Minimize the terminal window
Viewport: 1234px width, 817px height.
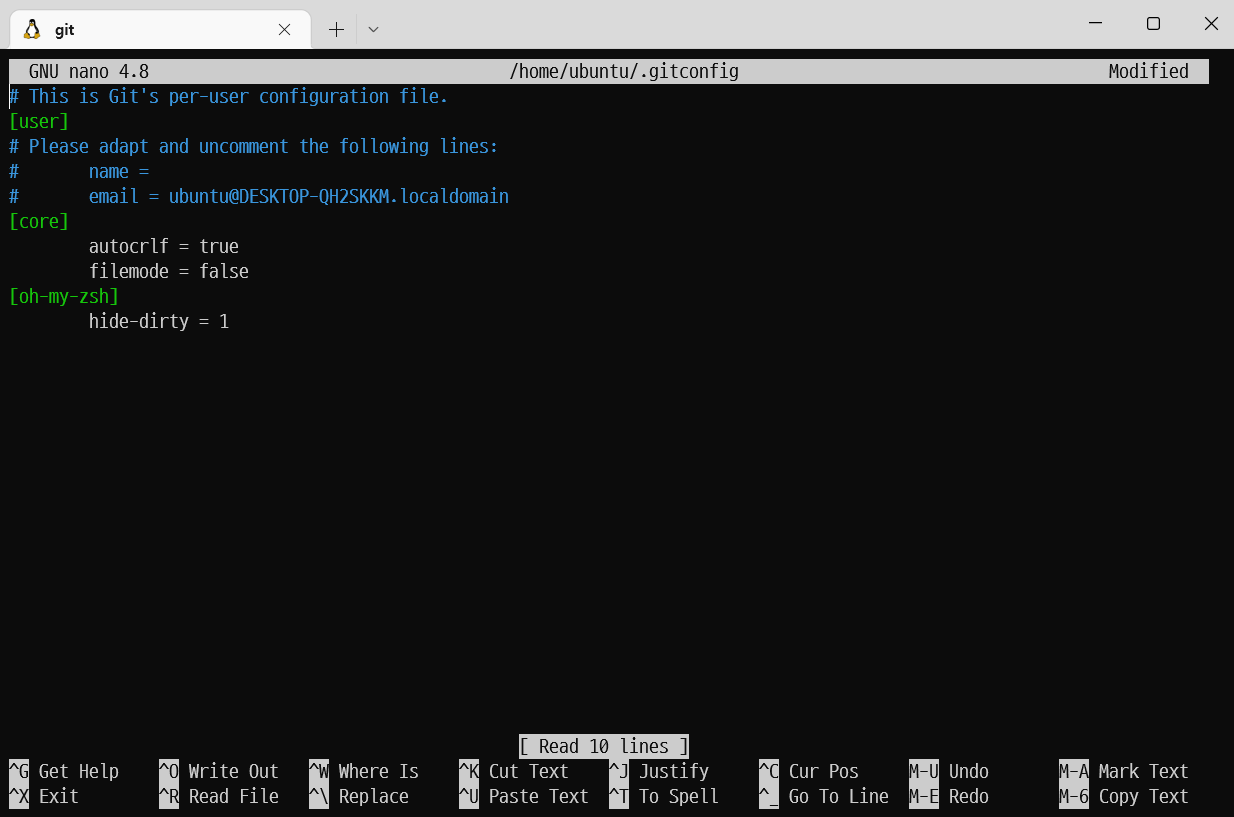pos(1095,24)
